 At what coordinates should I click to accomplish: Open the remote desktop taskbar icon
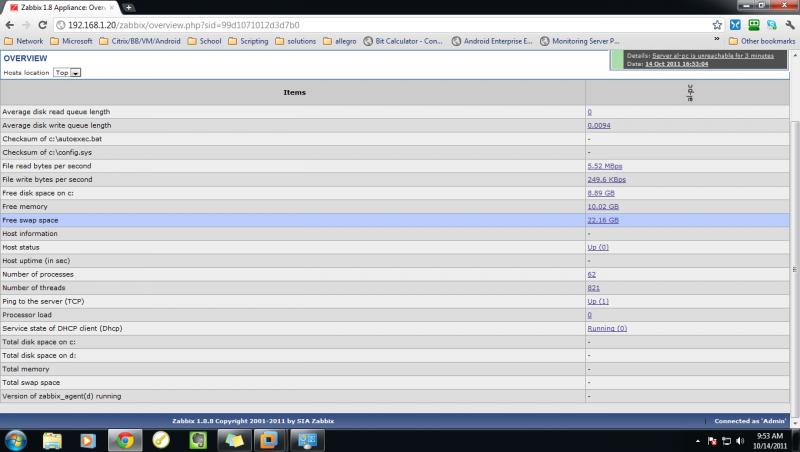coord(307,440)
